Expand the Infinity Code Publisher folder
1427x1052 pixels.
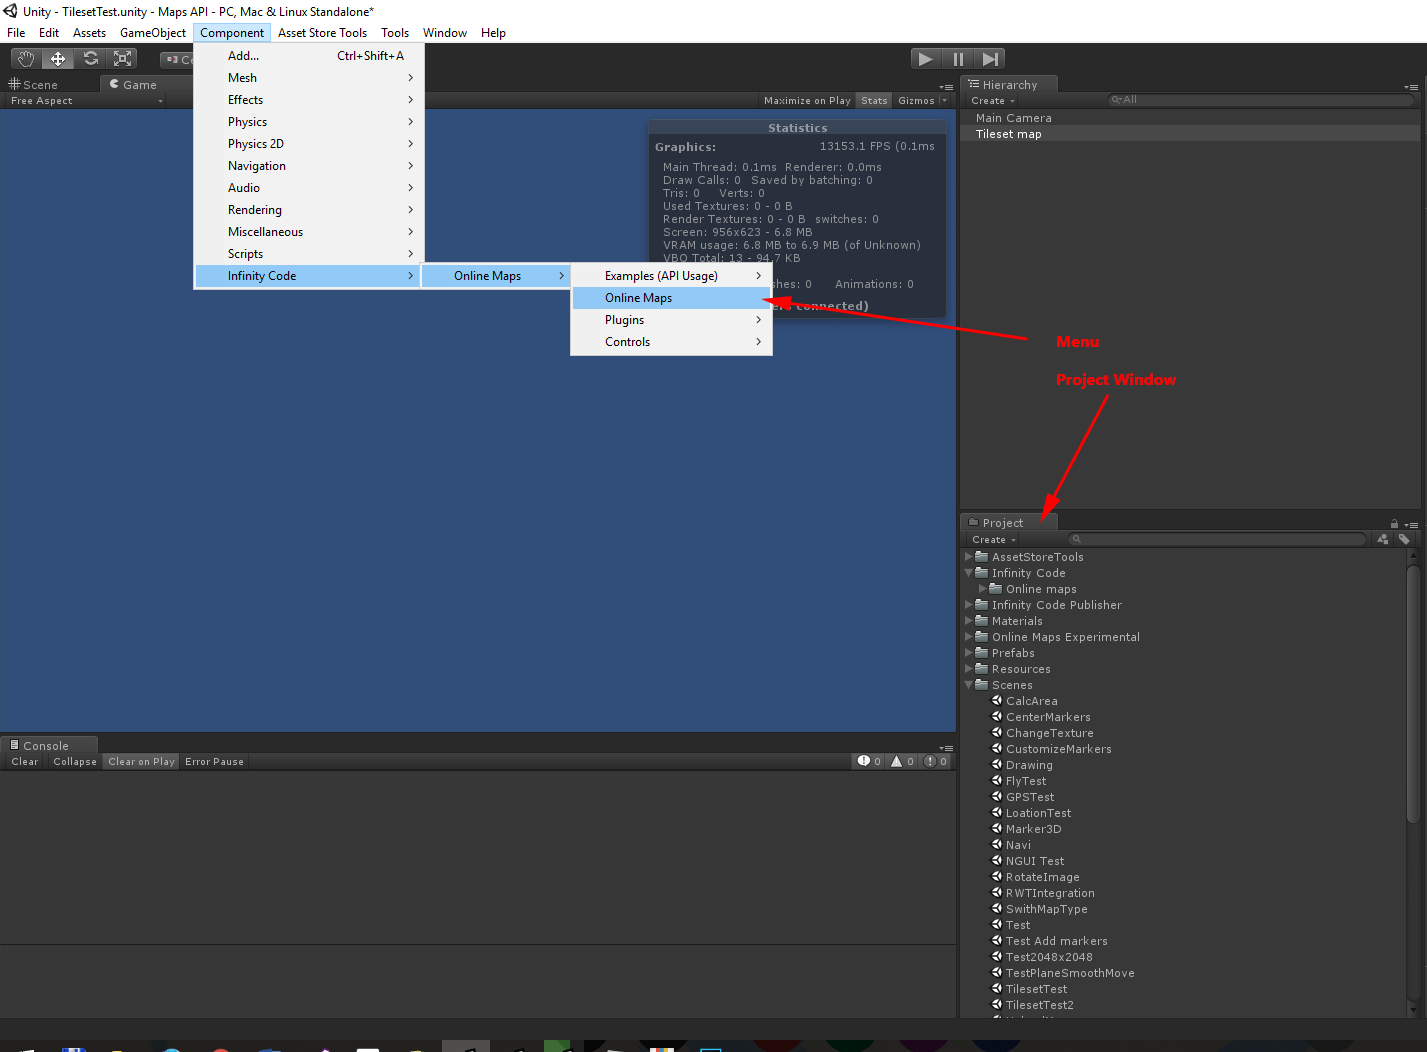tap(968, 604)
